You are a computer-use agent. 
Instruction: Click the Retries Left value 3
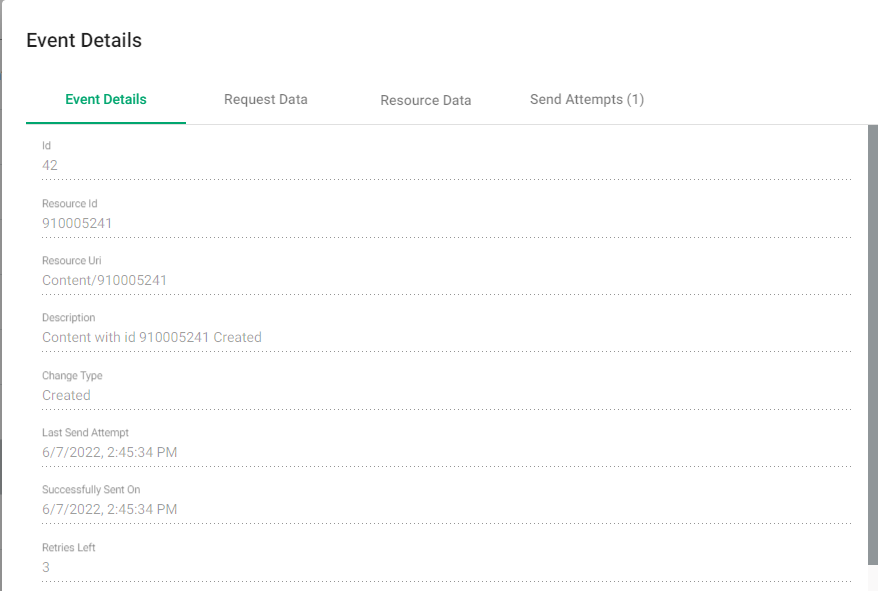(46, 567)
